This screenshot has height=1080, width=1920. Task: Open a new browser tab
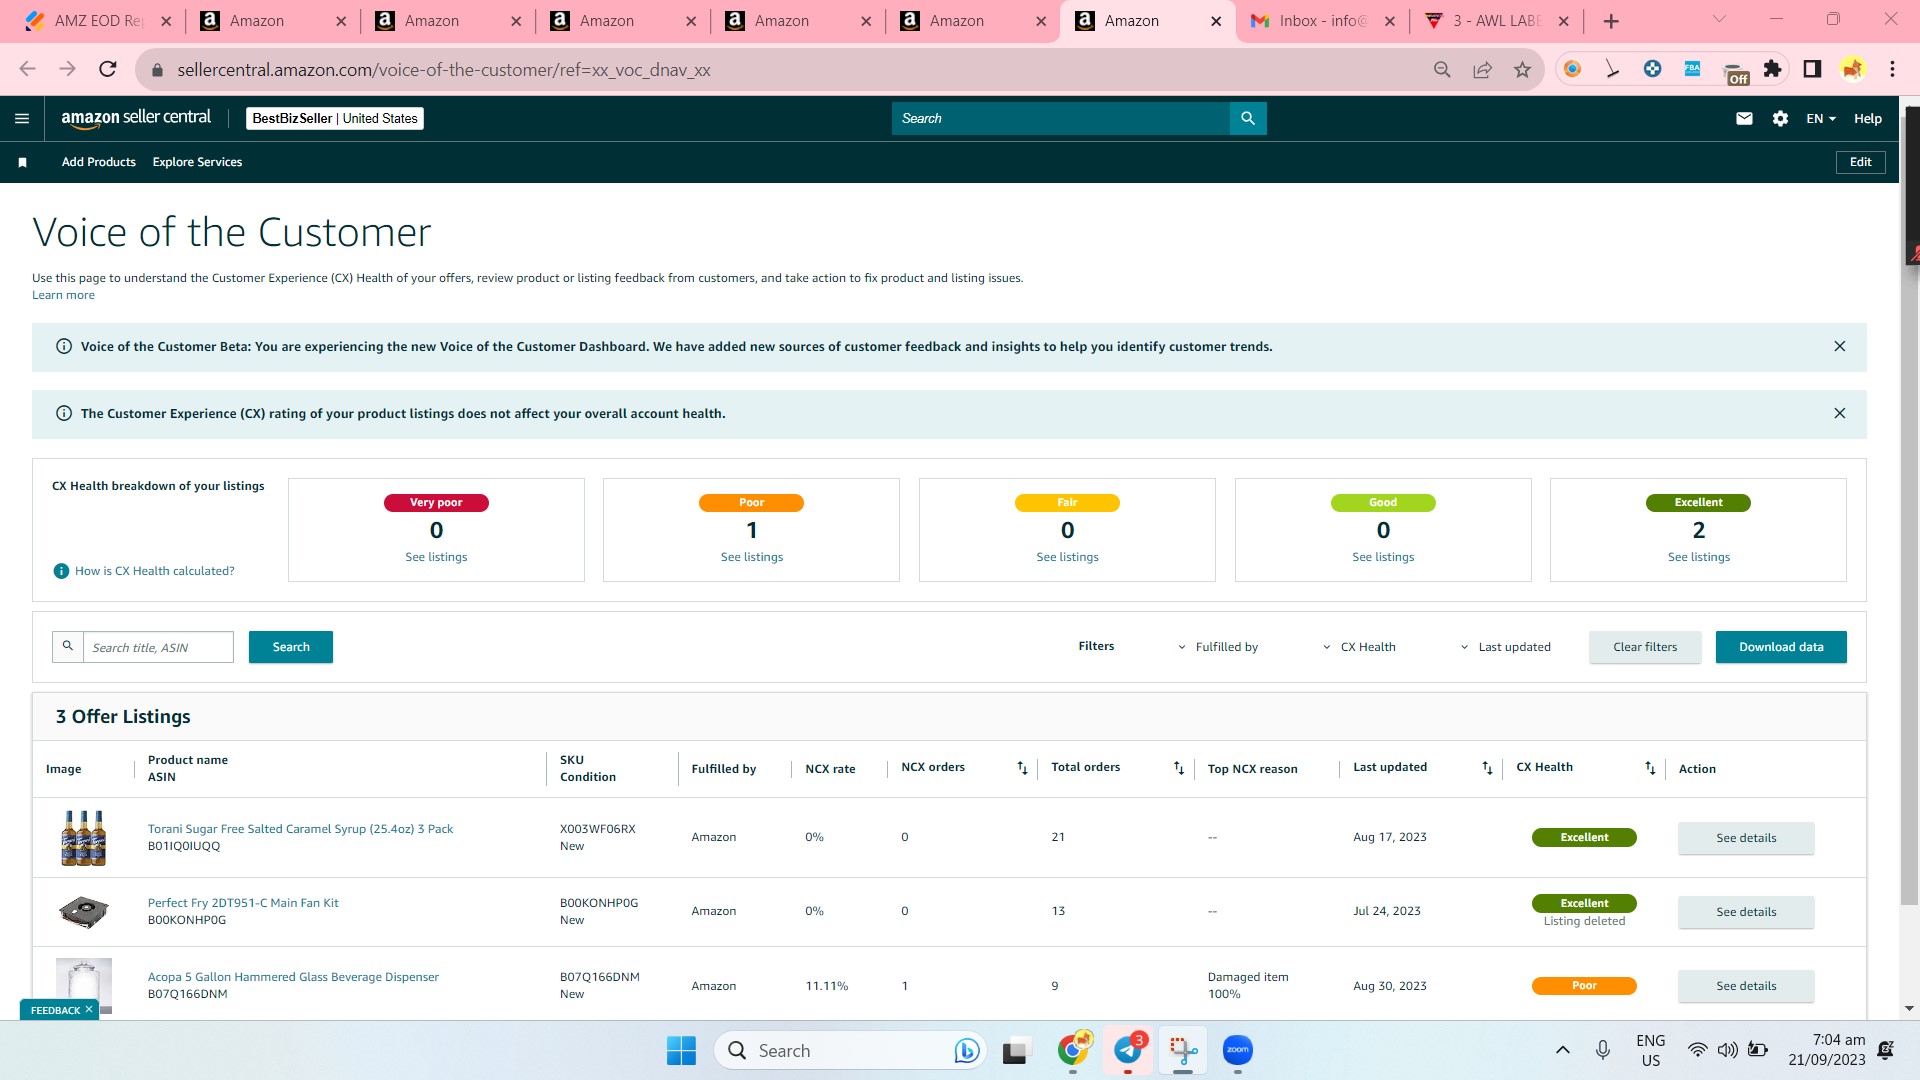[1611, 21]
